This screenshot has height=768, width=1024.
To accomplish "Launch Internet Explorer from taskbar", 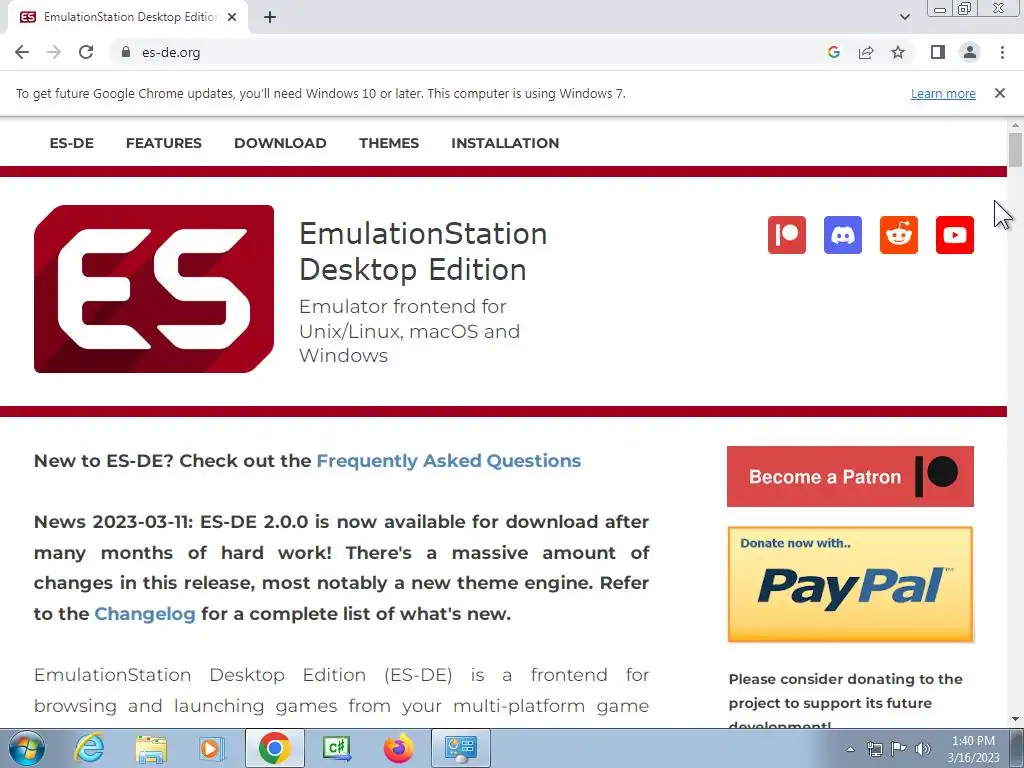I will point(89,748).
